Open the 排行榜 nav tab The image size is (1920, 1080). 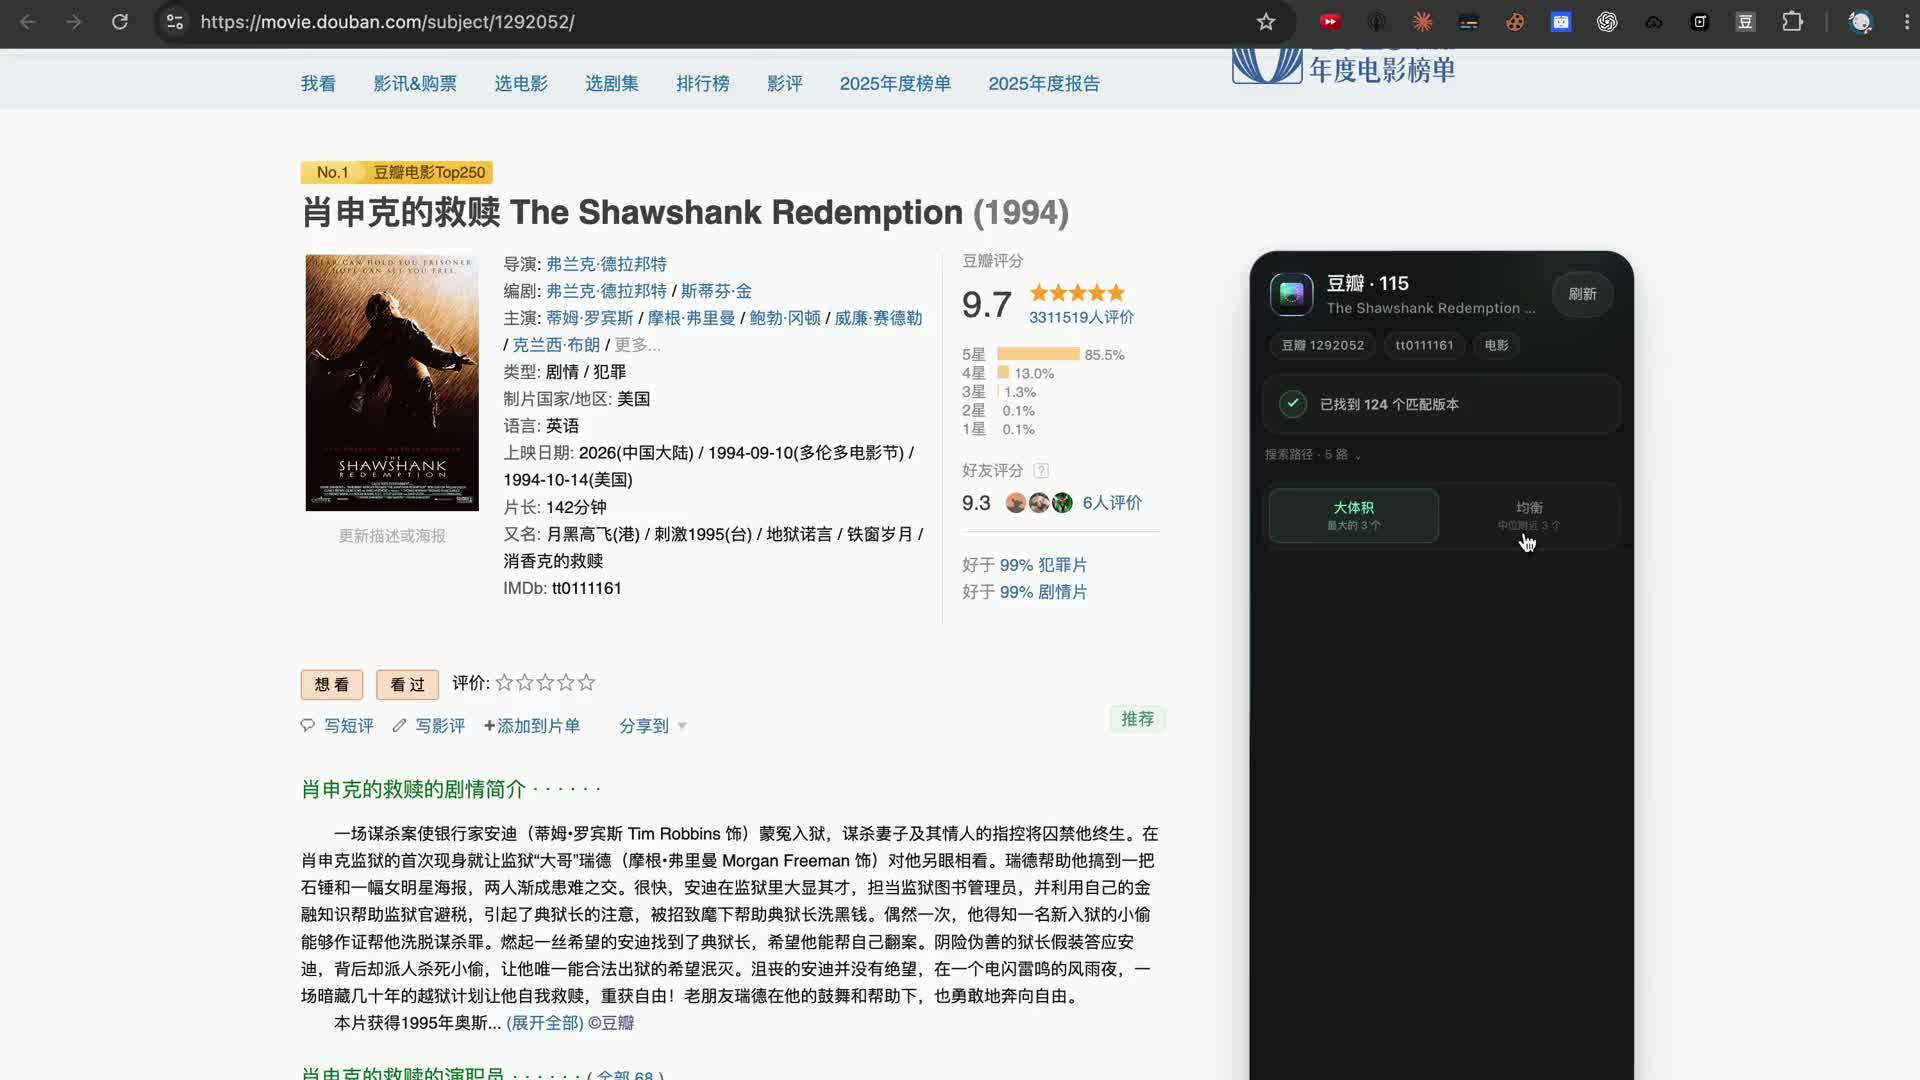pyautogui.click(x=703, y=83)
